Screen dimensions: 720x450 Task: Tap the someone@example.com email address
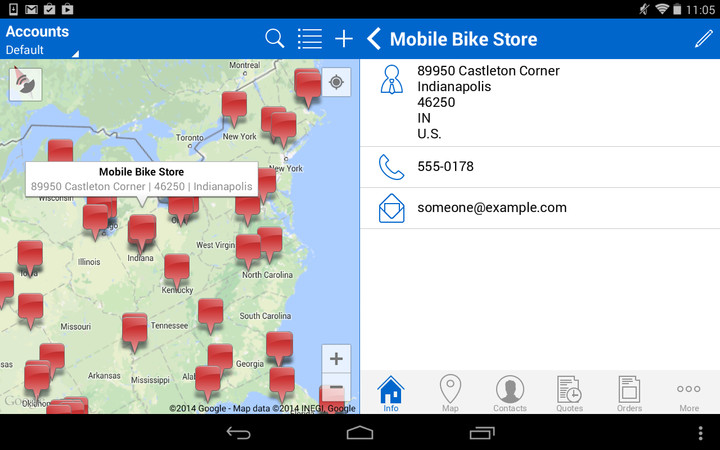tap(492, 208)
